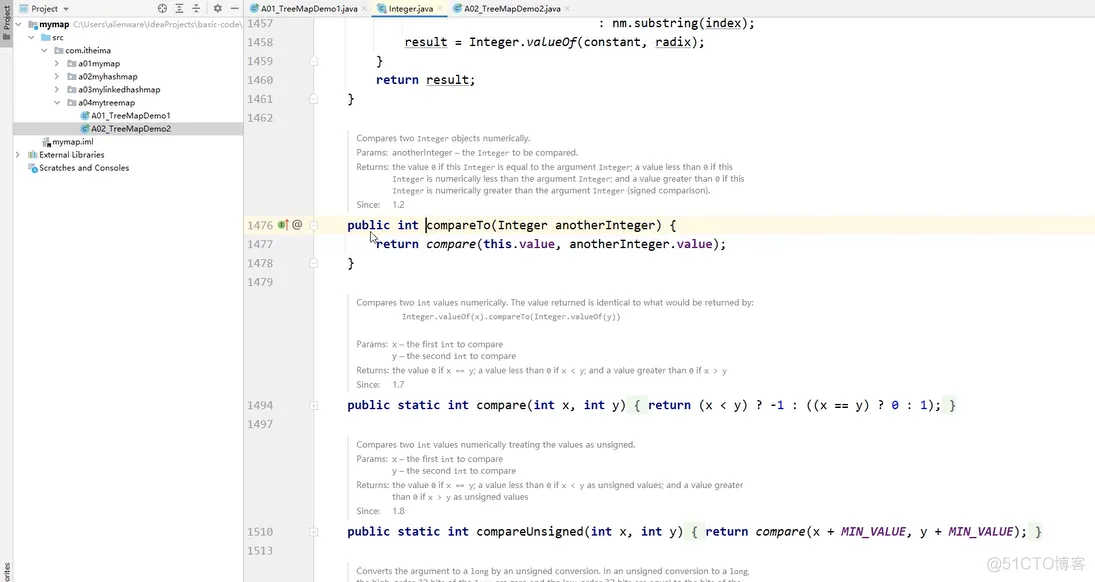Expand External Libraries node
This screenshot has height=582, width=1095.
pos(18,155)
